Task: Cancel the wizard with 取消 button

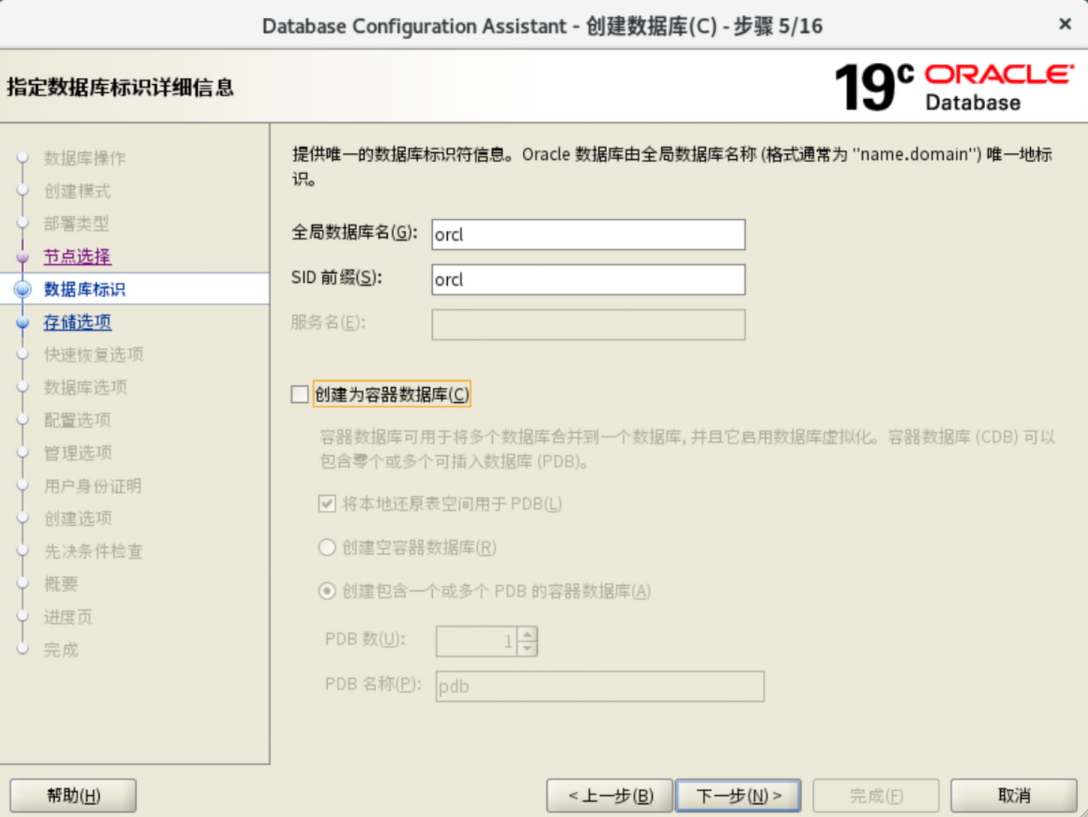Action: [x=1014, y=796]
